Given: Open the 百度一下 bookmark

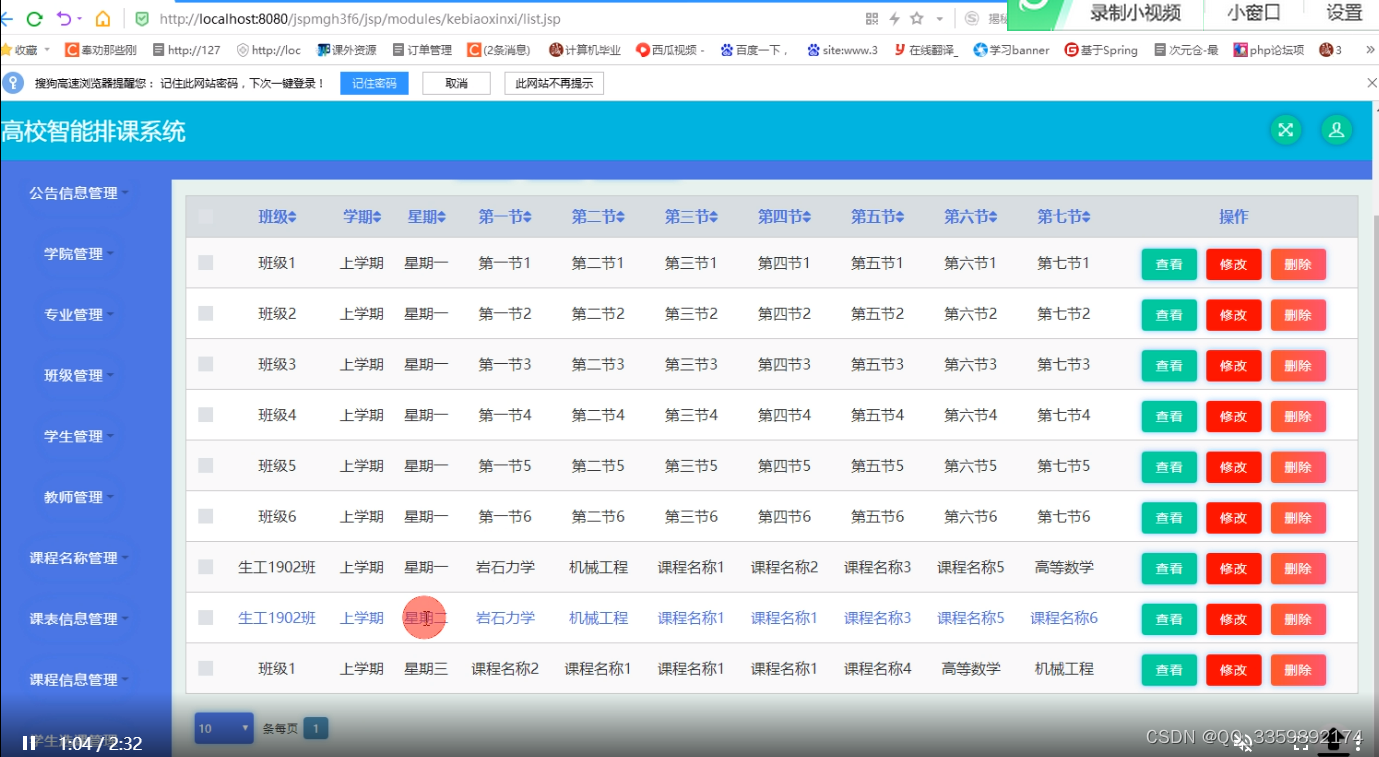Looking at the screenshot, I should coord(754,50).
